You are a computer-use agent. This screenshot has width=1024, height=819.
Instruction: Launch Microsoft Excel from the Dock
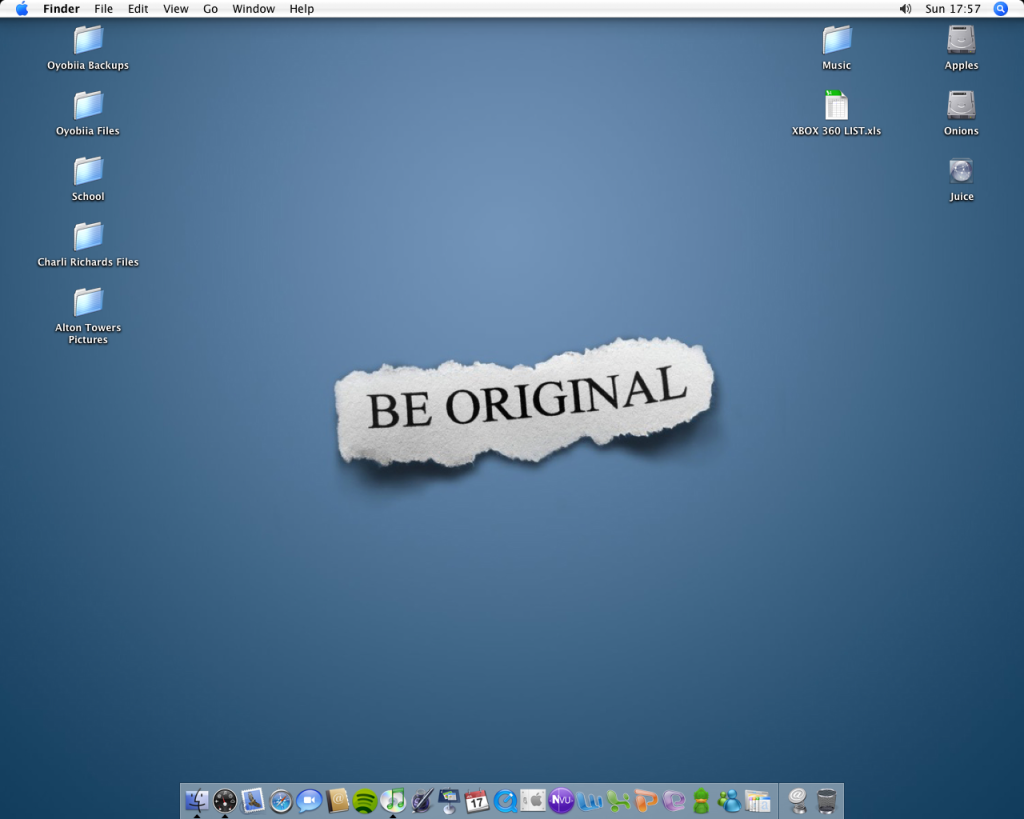click(x=617, y=800)
